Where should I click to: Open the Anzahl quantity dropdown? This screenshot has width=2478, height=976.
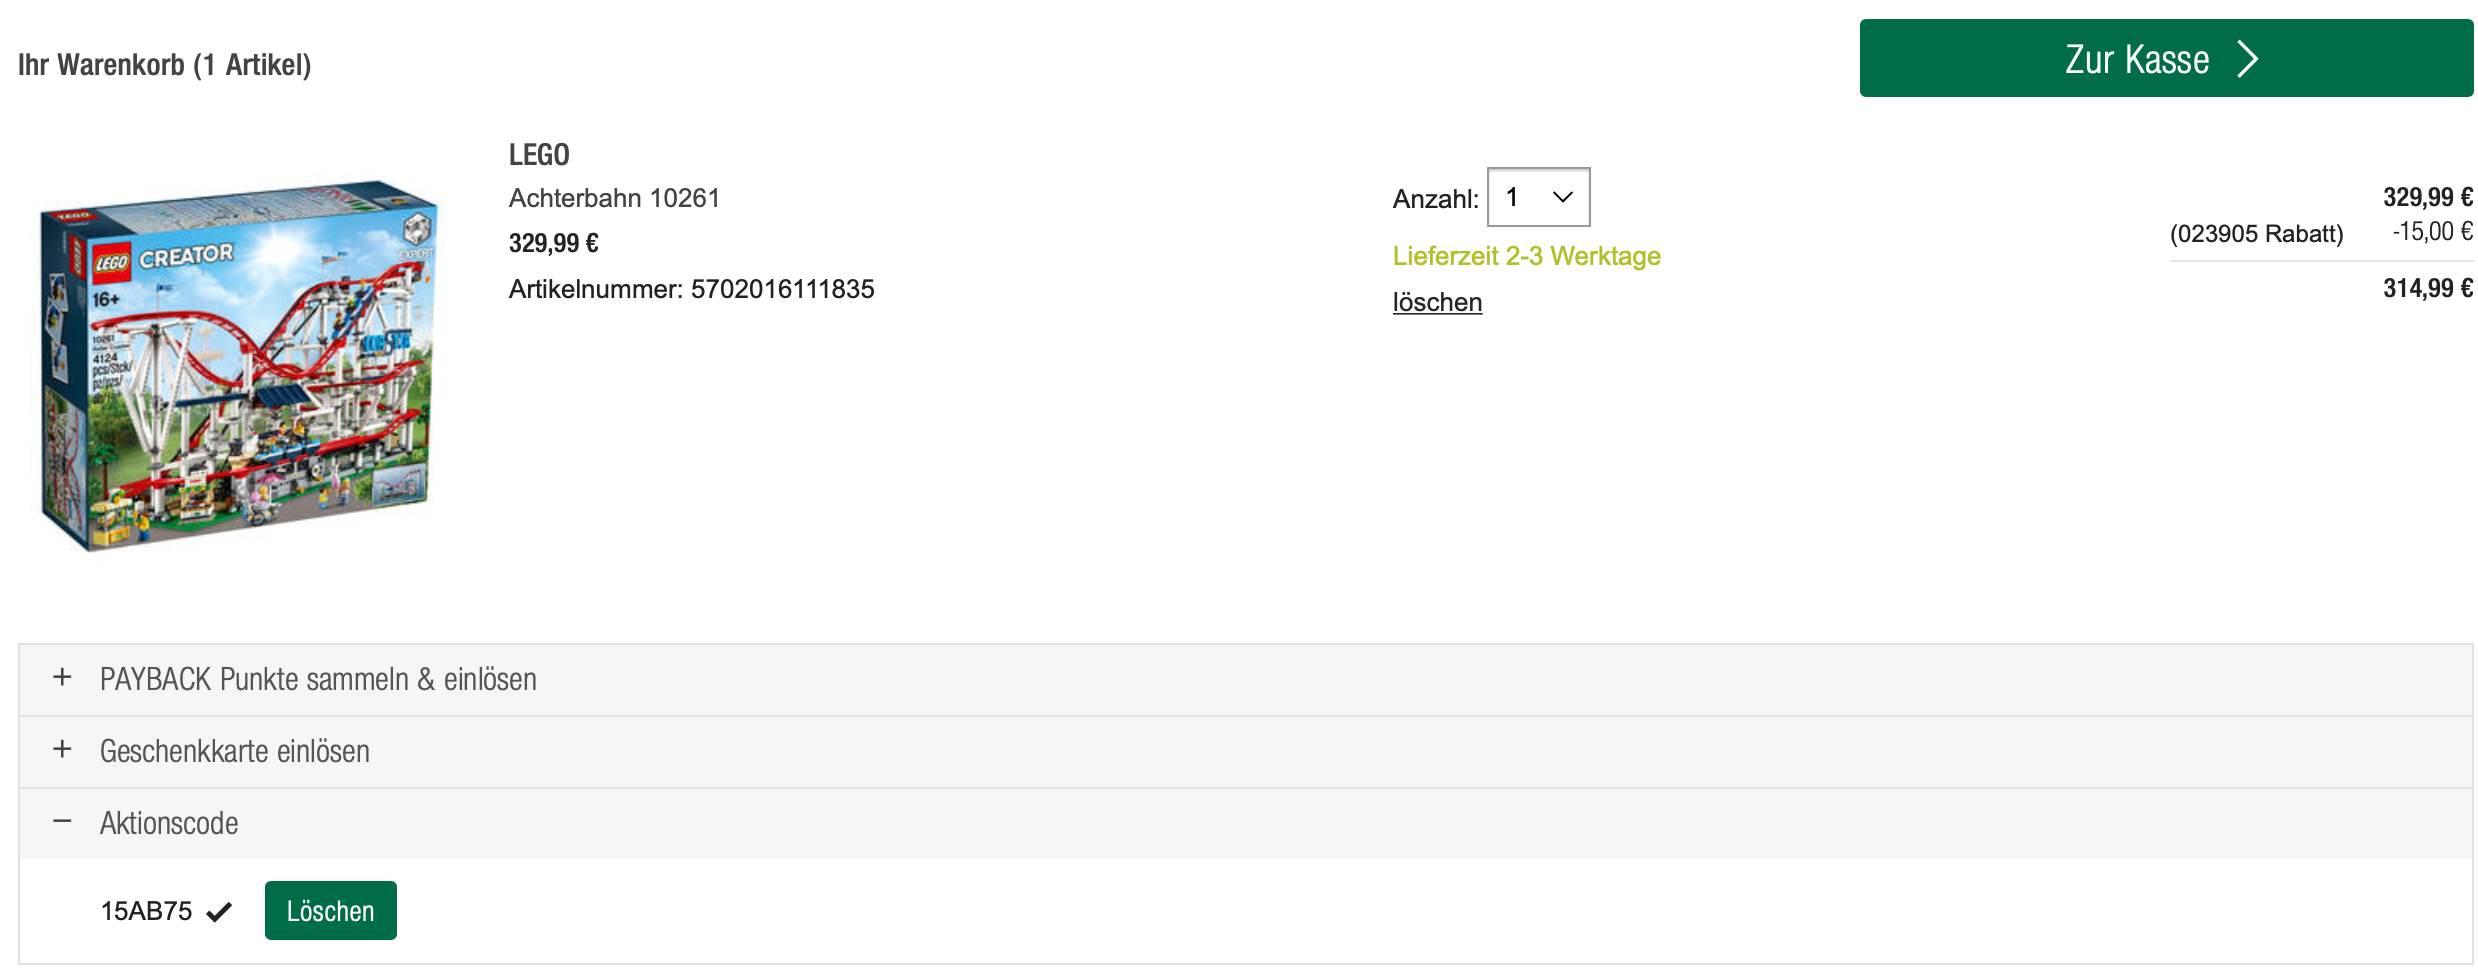1538,197
